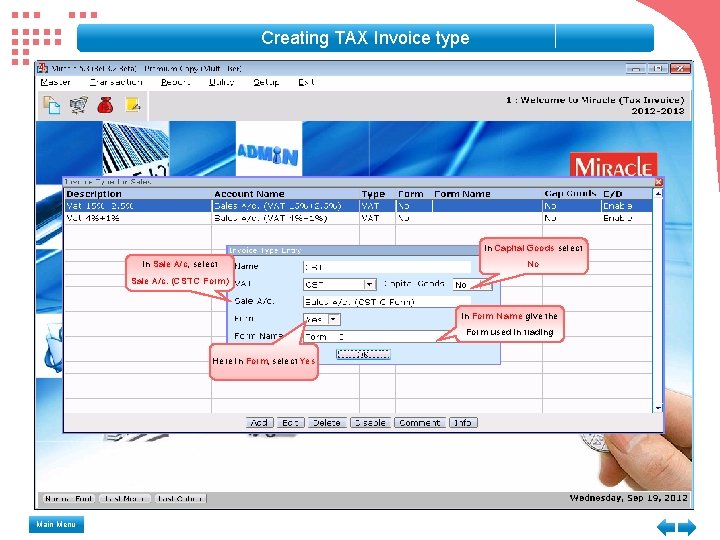Viewport: 720px width, 540px height.
Task: Click Sales A/c. (VAT 4%+1%) account cell
Action: point(285,218)
